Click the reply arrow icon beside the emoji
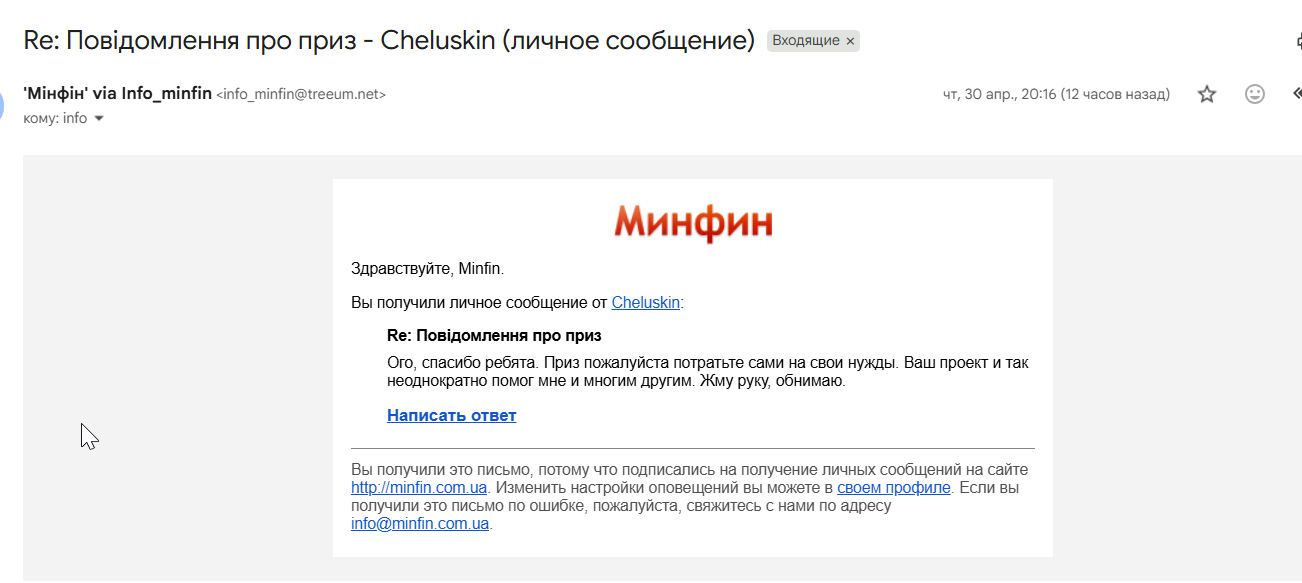Screen dimensions: 1302x583 point(1297,94)
